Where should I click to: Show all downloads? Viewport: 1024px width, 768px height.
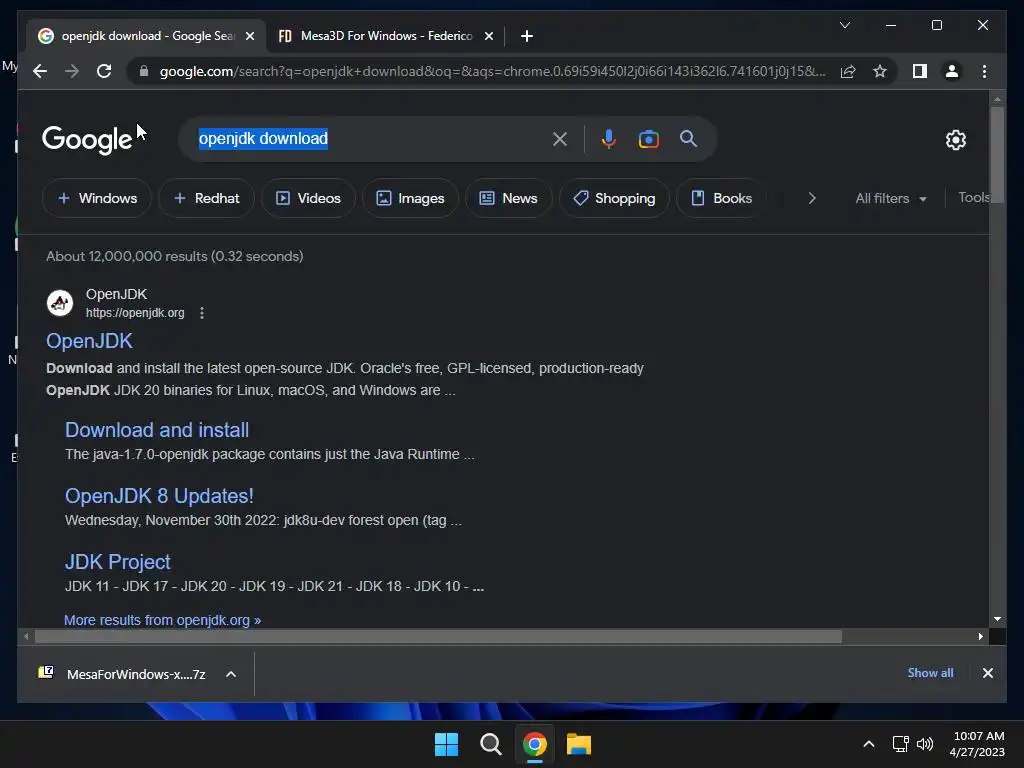point(930,673)
